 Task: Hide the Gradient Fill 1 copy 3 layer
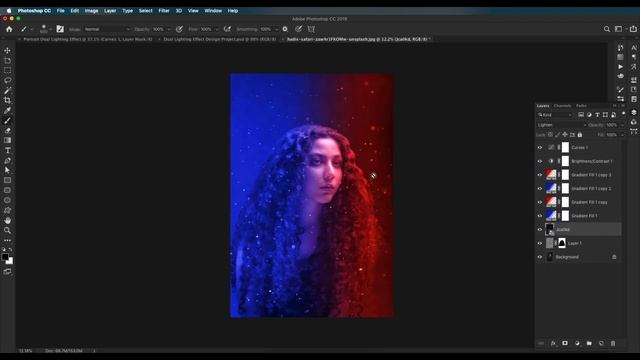coord(540,175)
